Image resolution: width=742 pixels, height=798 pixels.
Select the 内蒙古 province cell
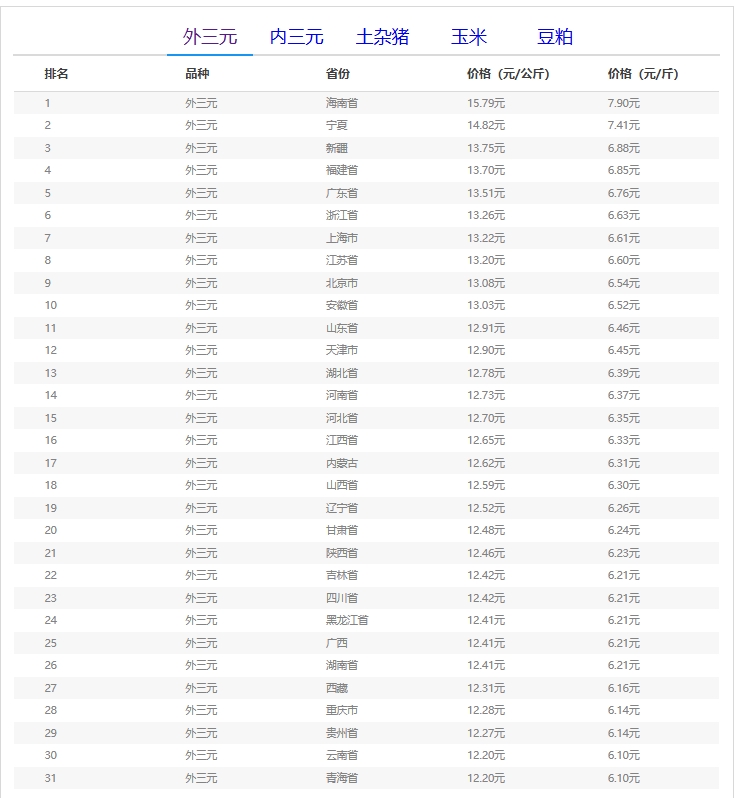[342, 463]
